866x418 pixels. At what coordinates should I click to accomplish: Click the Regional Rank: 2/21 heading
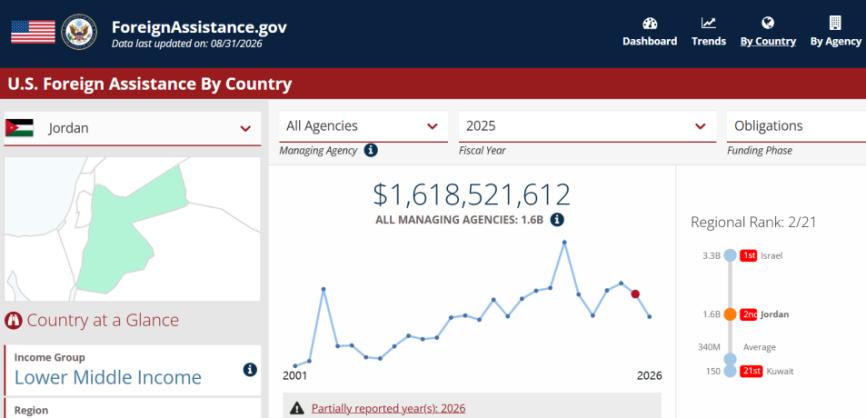(x=753, y=222)
